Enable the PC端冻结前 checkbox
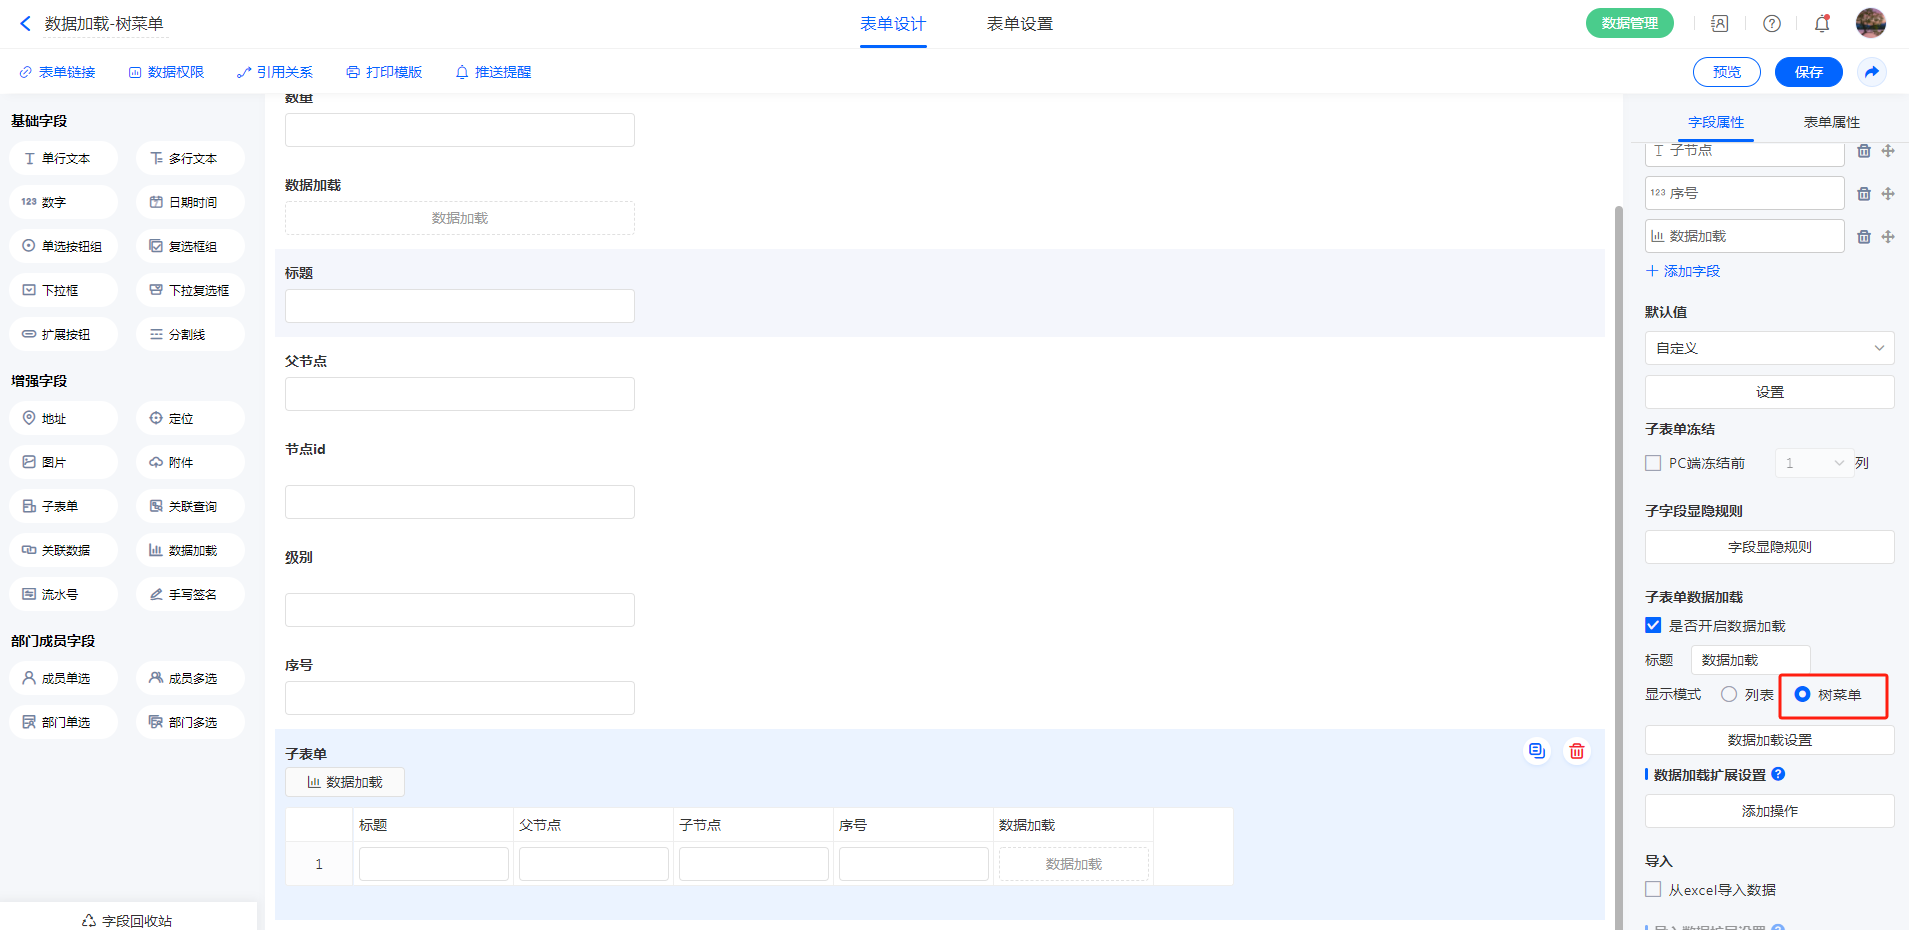Viewport: 1909px width, 930px height. 1653,463
